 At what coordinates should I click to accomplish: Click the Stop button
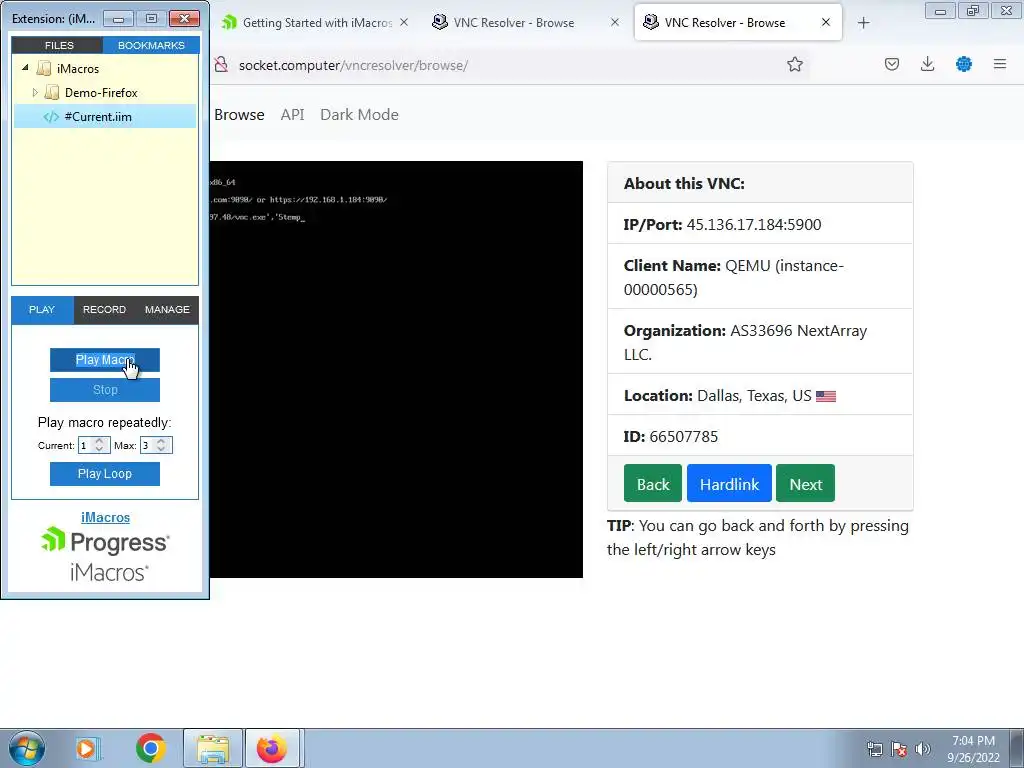(x=104, y=390)
